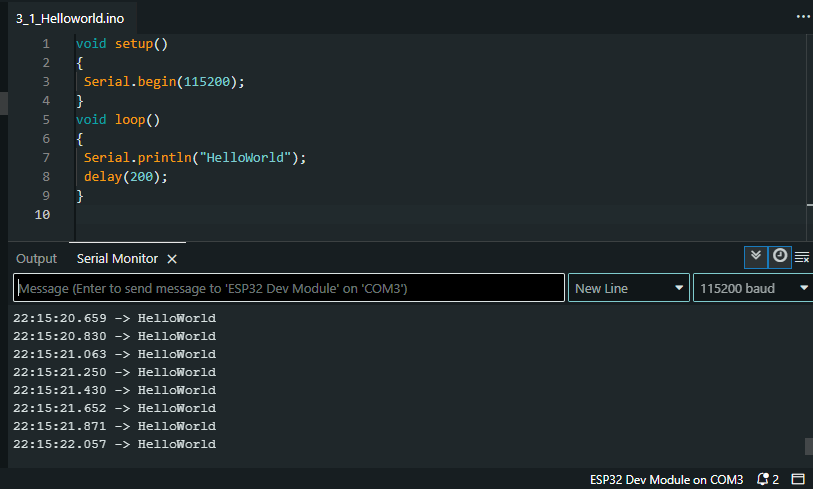Click the delay(200) code line
The width and height of the screenshot is (813, 489).
[126, 177]
